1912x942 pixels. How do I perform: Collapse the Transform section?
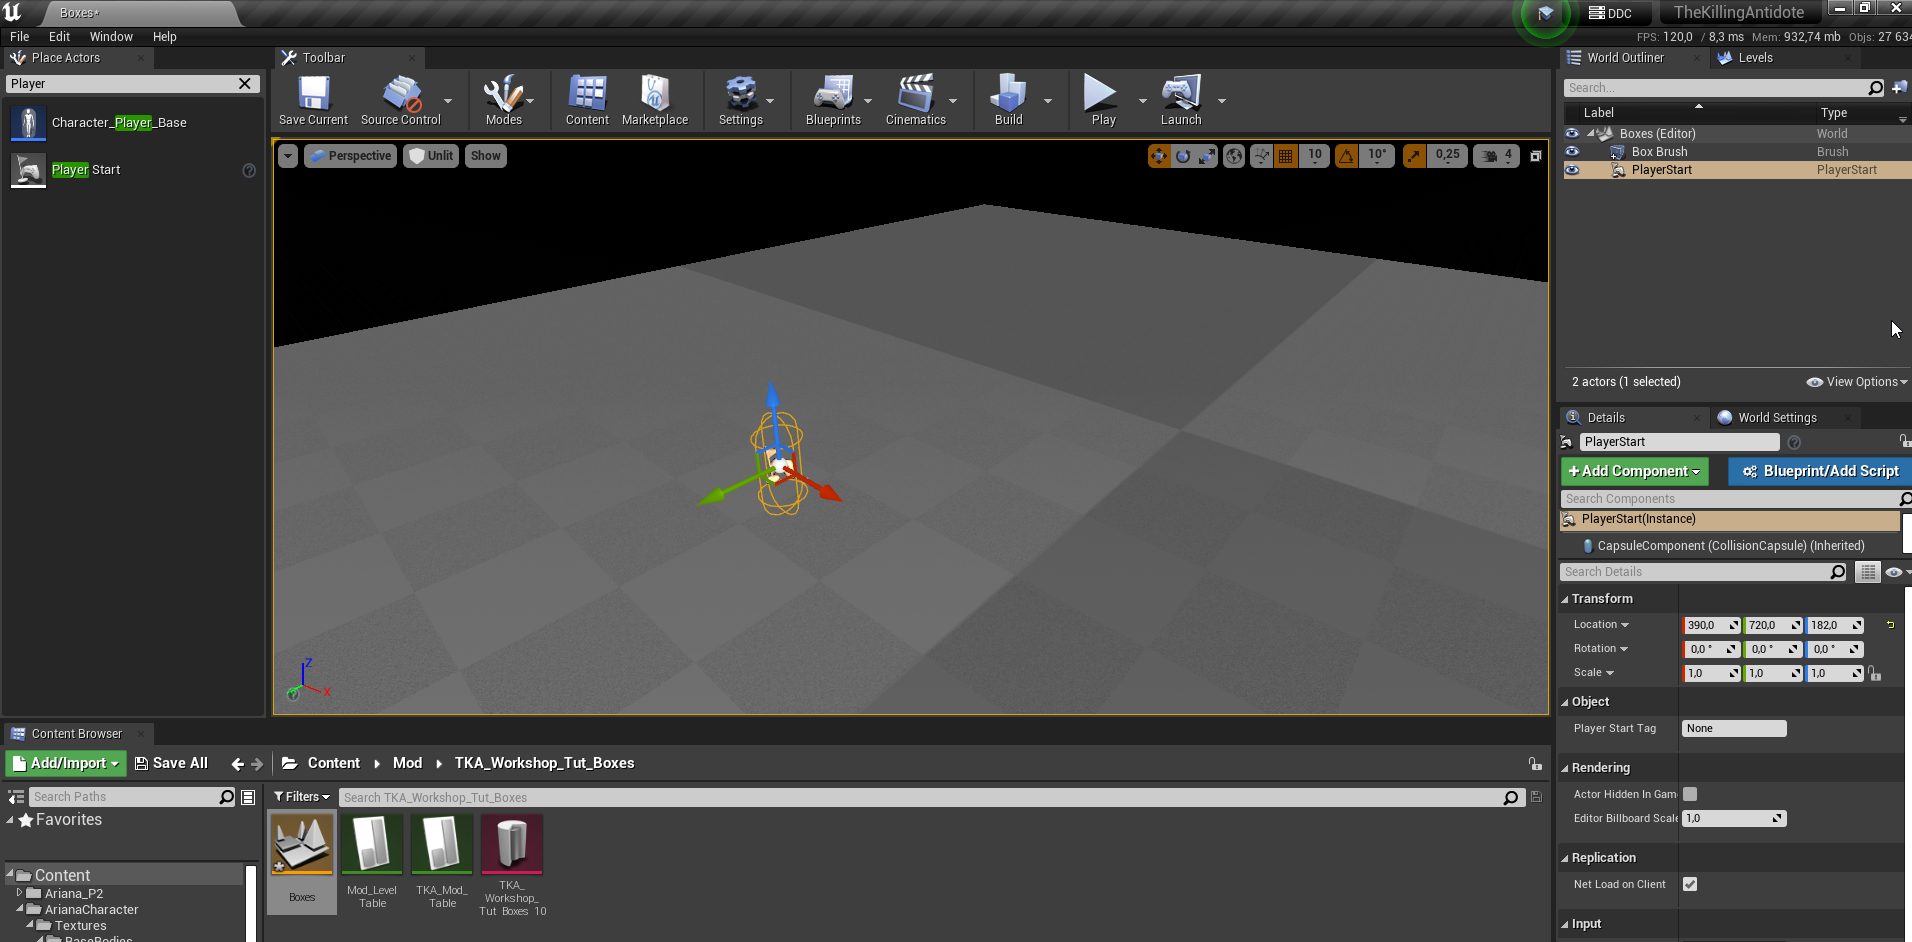pos(1565,600)
